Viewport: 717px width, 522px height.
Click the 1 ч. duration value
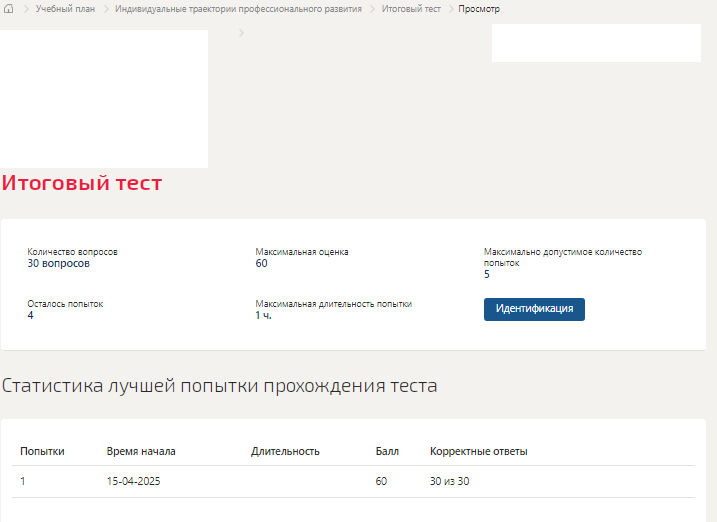263,315
